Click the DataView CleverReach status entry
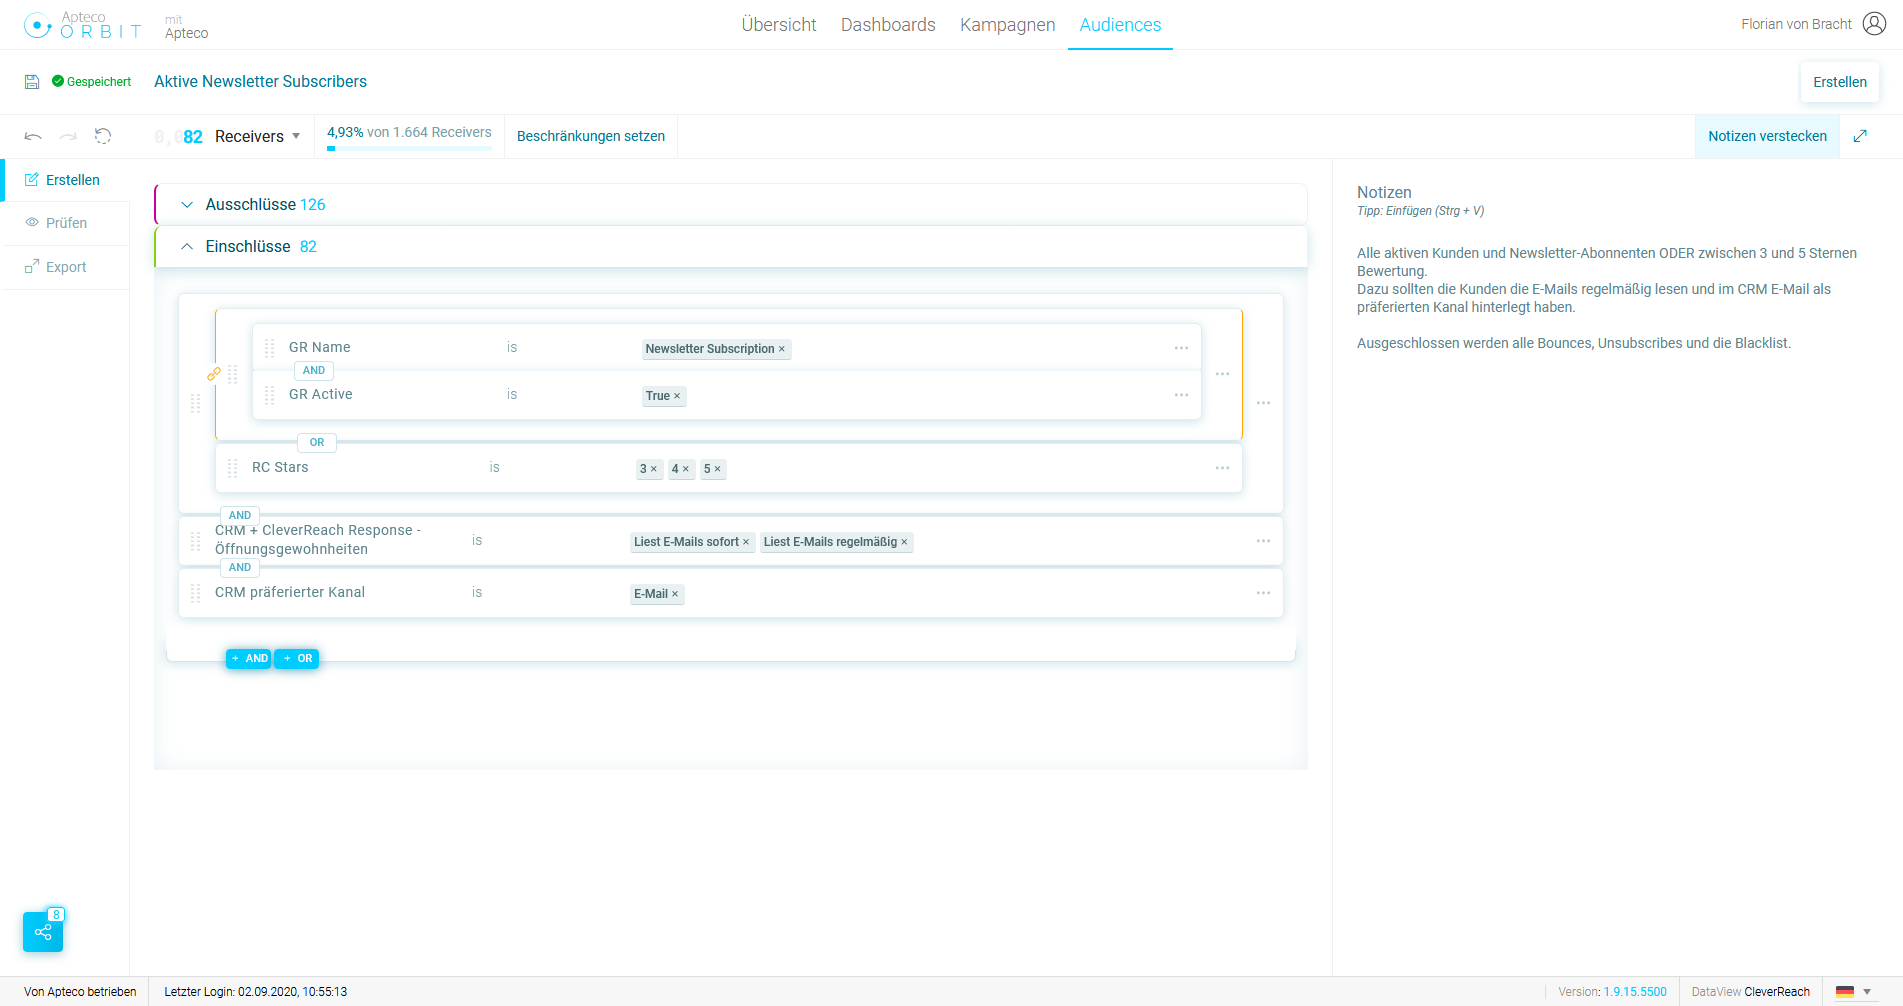 pyautogui.click(x=1750, y=992)
